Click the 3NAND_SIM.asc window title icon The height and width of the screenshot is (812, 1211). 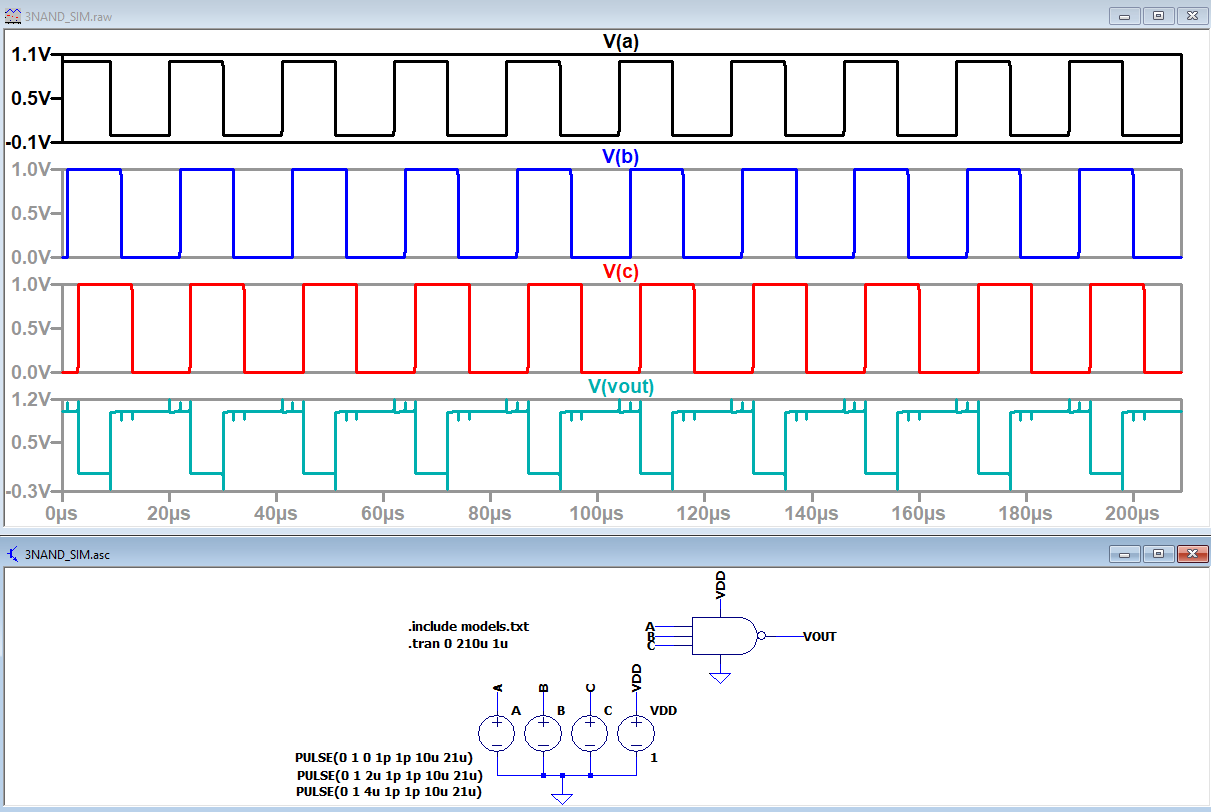tap(12, 554)
